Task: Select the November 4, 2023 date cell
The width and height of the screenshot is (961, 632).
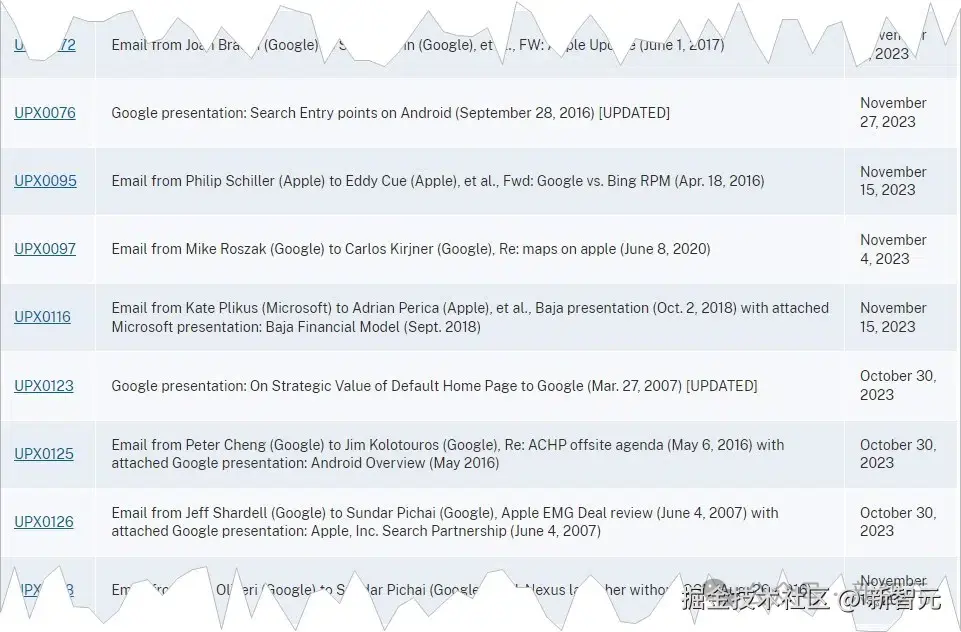Action: coord(893,249)
